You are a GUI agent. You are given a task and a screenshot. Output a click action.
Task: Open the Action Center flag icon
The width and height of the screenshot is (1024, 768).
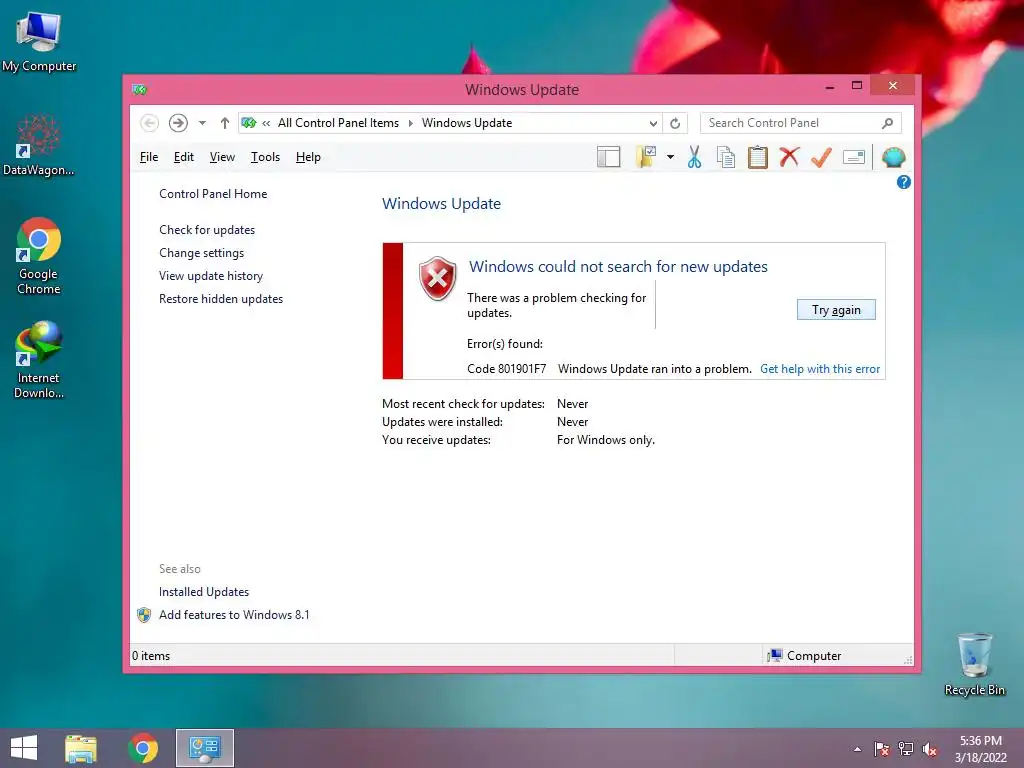tap(882, 749)
